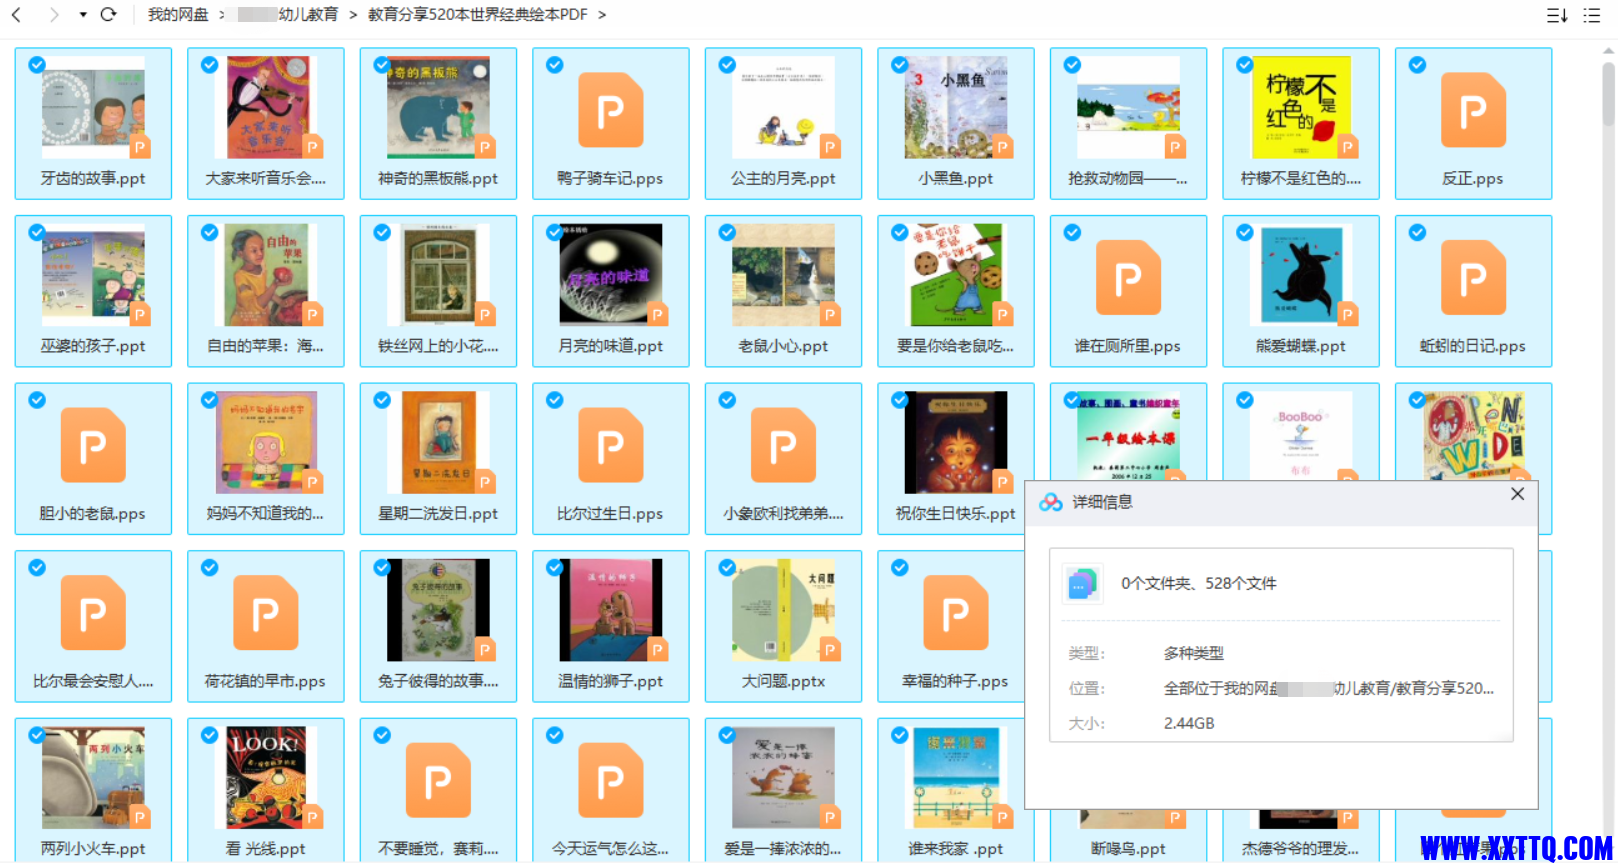Select the file name 铁丝网上的小花...
The height and width of the screenshot is (868, 1618).
pos(438,346)
